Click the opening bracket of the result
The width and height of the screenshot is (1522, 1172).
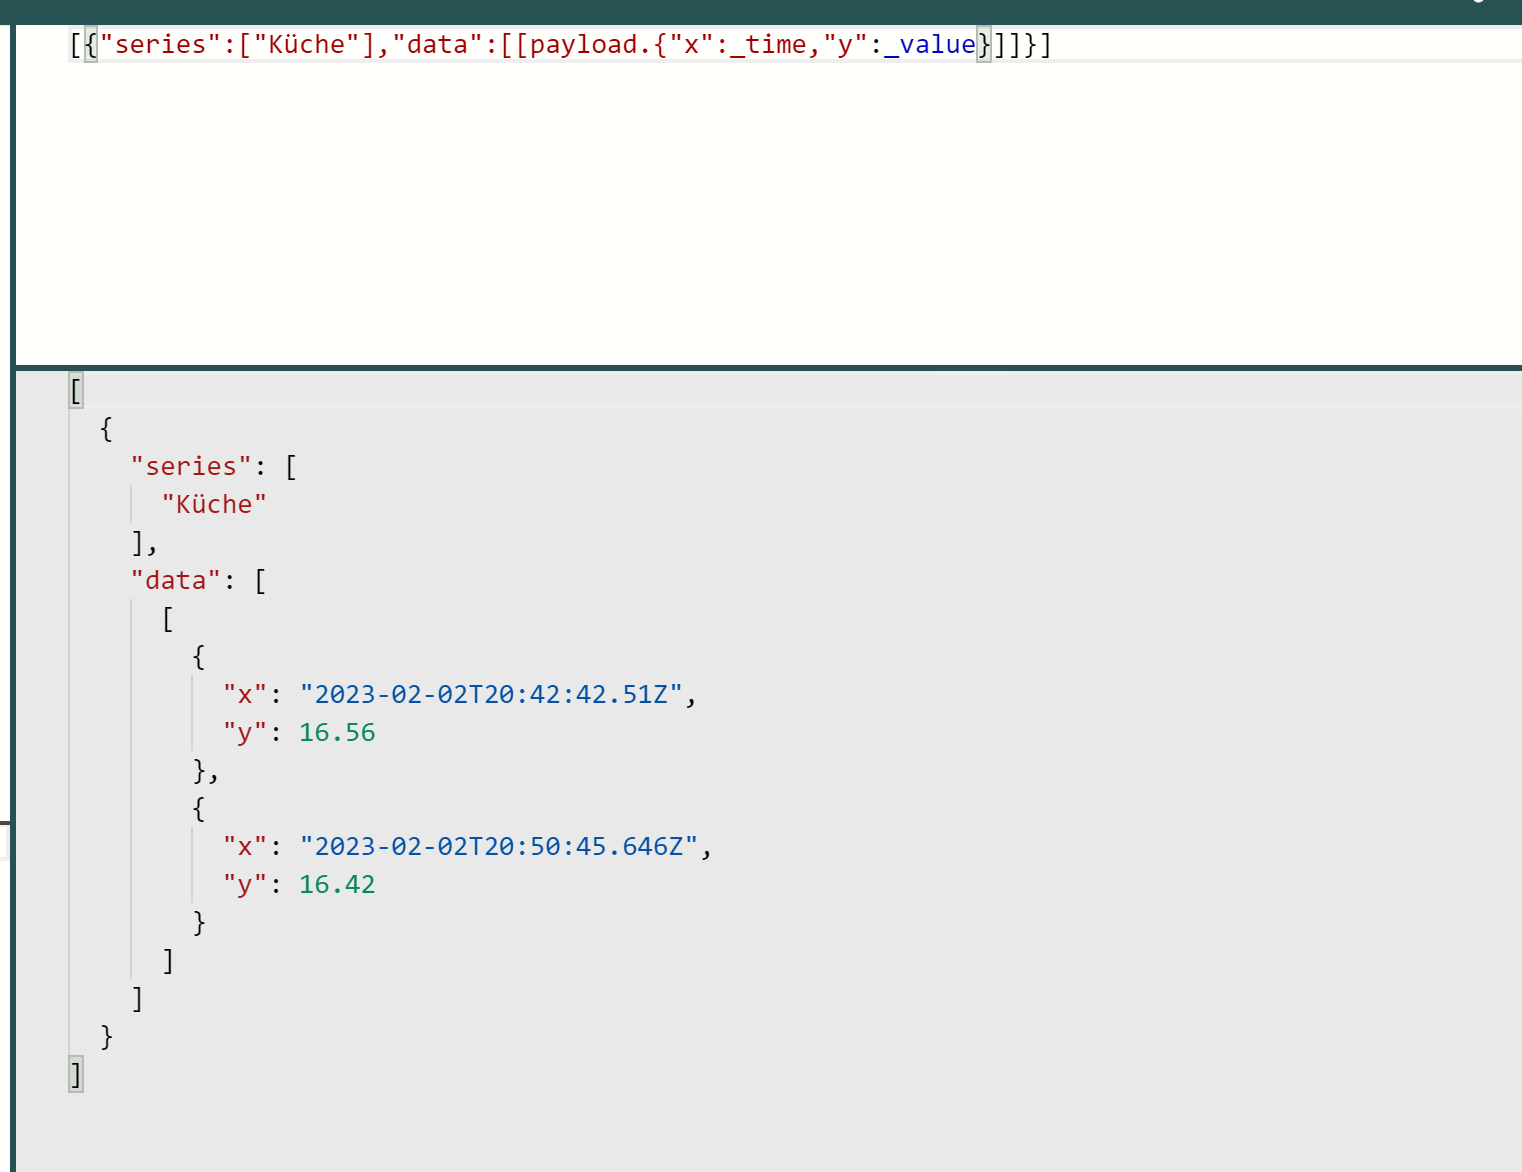click(76, 390)
